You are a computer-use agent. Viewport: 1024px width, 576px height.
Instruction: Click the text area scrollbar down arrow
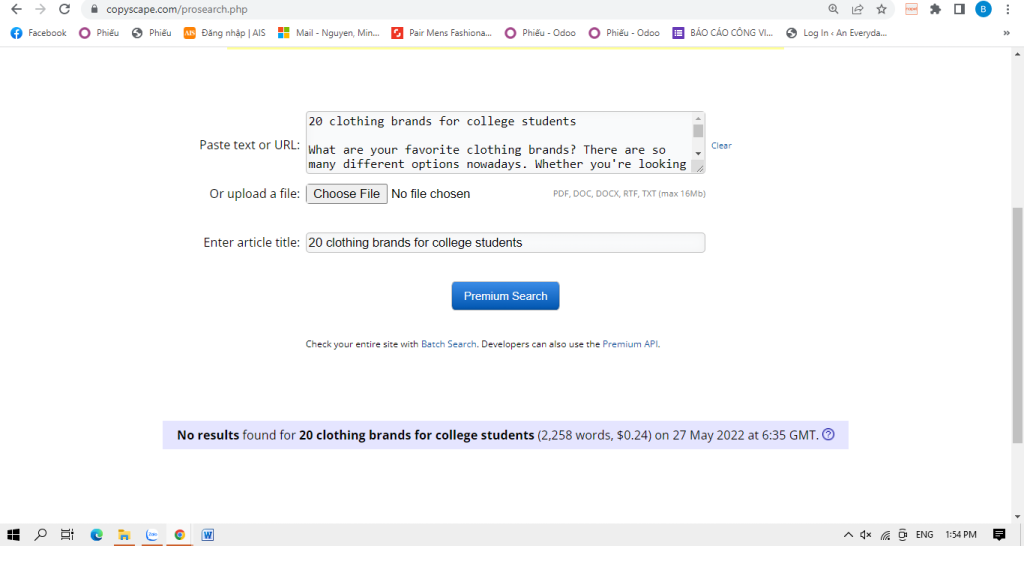[x=698, y=153]
